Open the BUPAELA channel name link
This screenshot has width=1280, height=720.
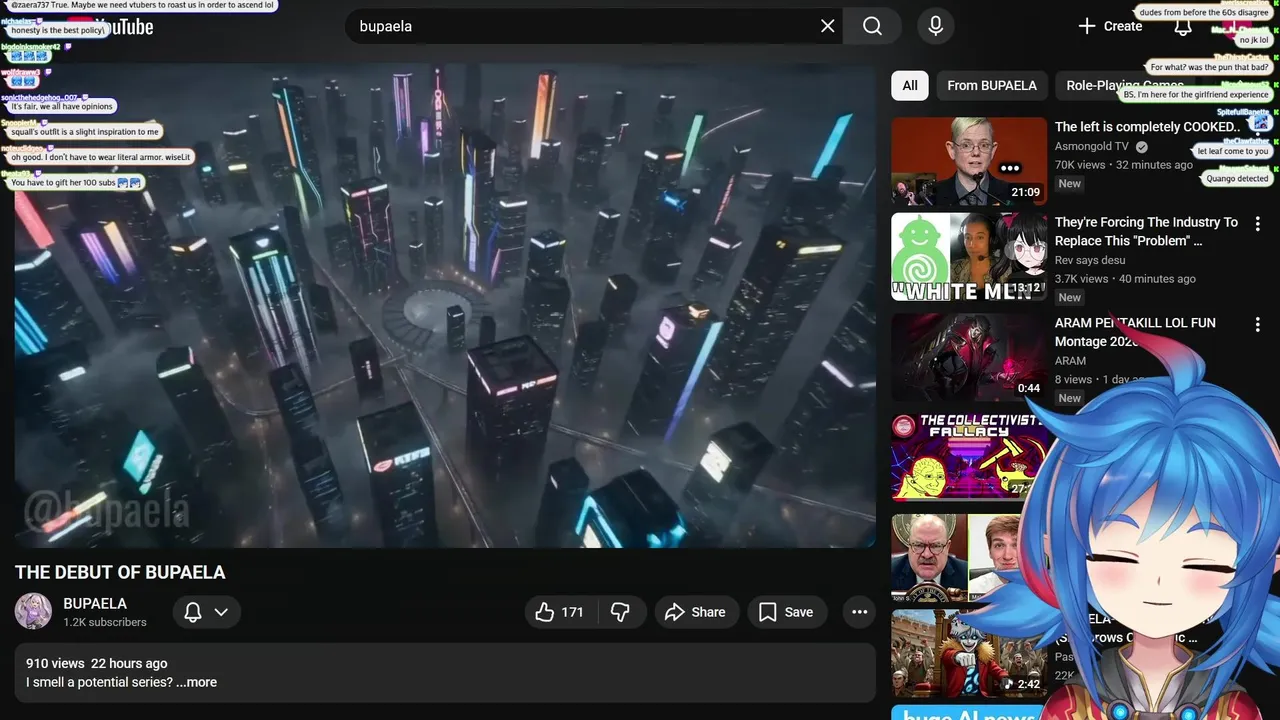coord(95,603)
